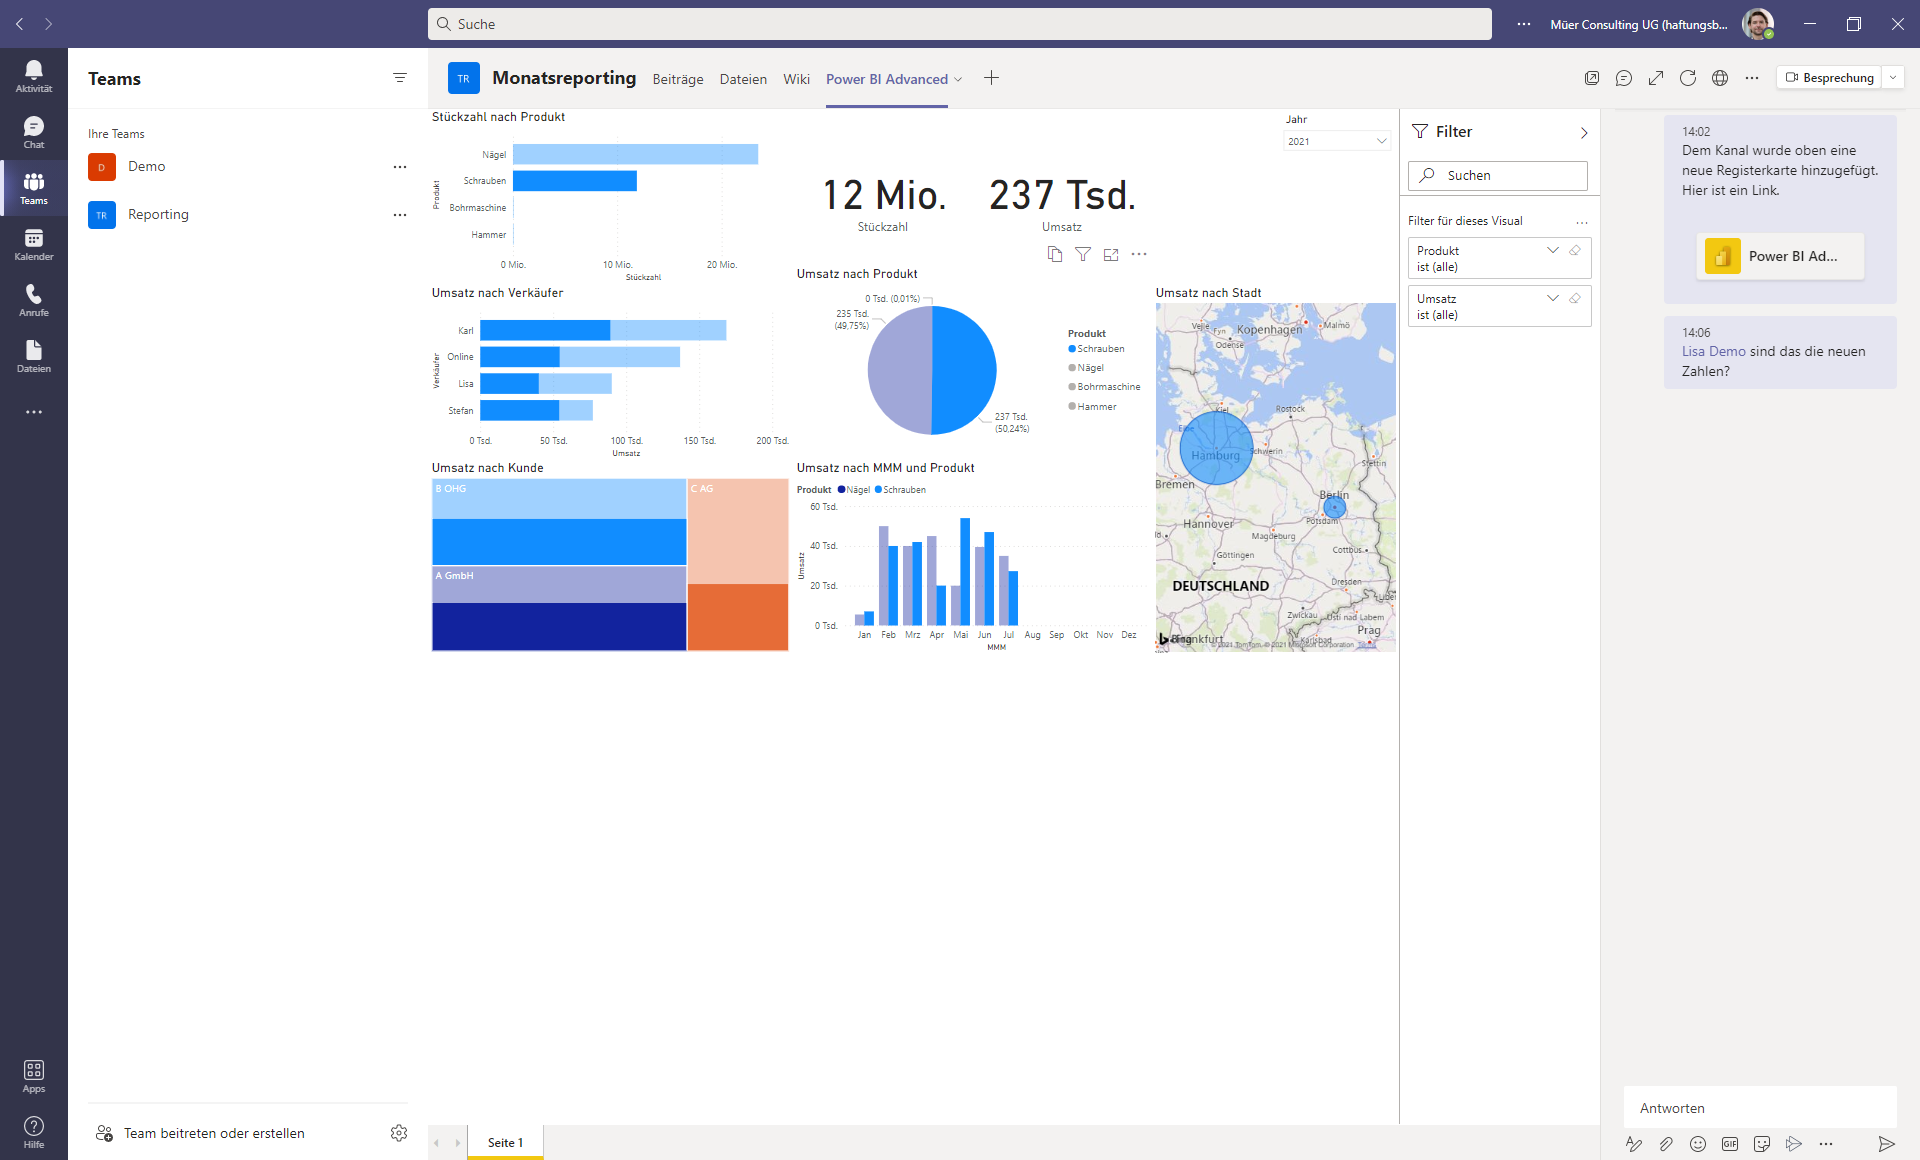Clear the Umsatz filter
This screenshot has width=1920, height=1160.
(1575, 298)
